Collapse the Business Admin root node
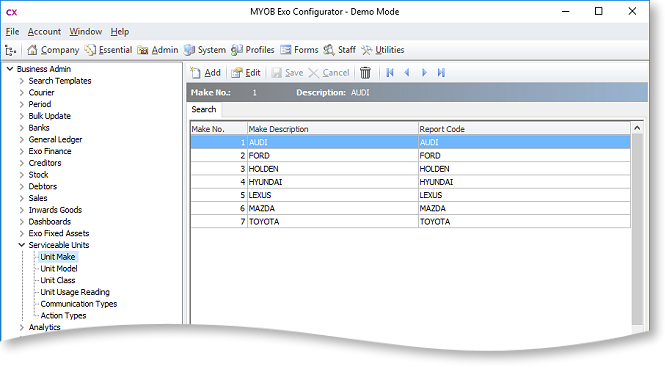The width and height of the screenshot is (665, 369). 10,69
